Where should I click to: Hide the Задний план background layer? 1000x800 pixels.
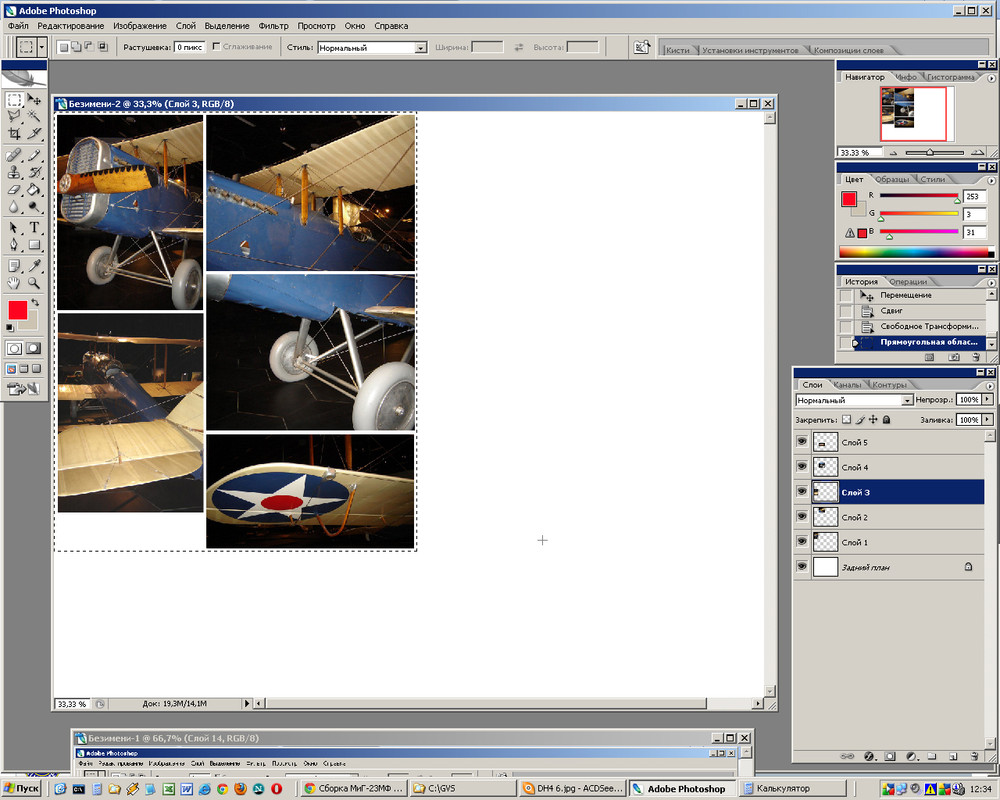[x=802, y=567]
